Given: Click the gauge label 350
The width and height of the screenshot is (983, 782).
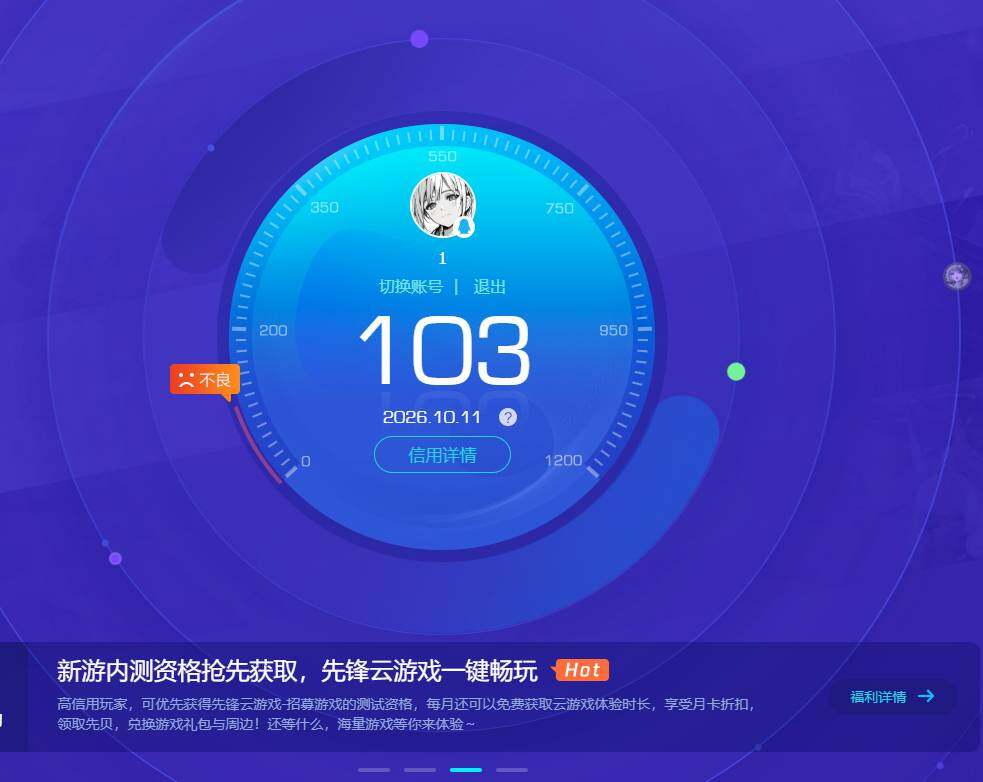Looking at the screenshot, I should click(x=324, y=208).
